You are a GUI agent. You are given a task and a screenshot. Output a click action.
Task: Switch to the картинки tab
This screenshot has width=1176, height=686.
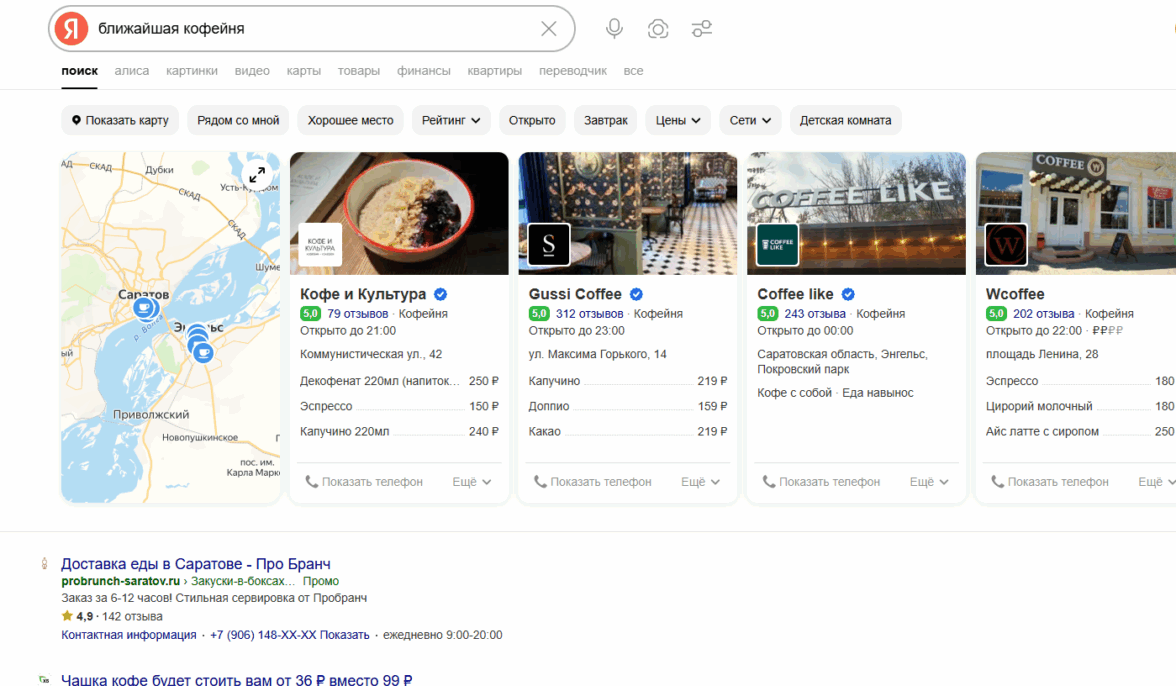point(192,70)
